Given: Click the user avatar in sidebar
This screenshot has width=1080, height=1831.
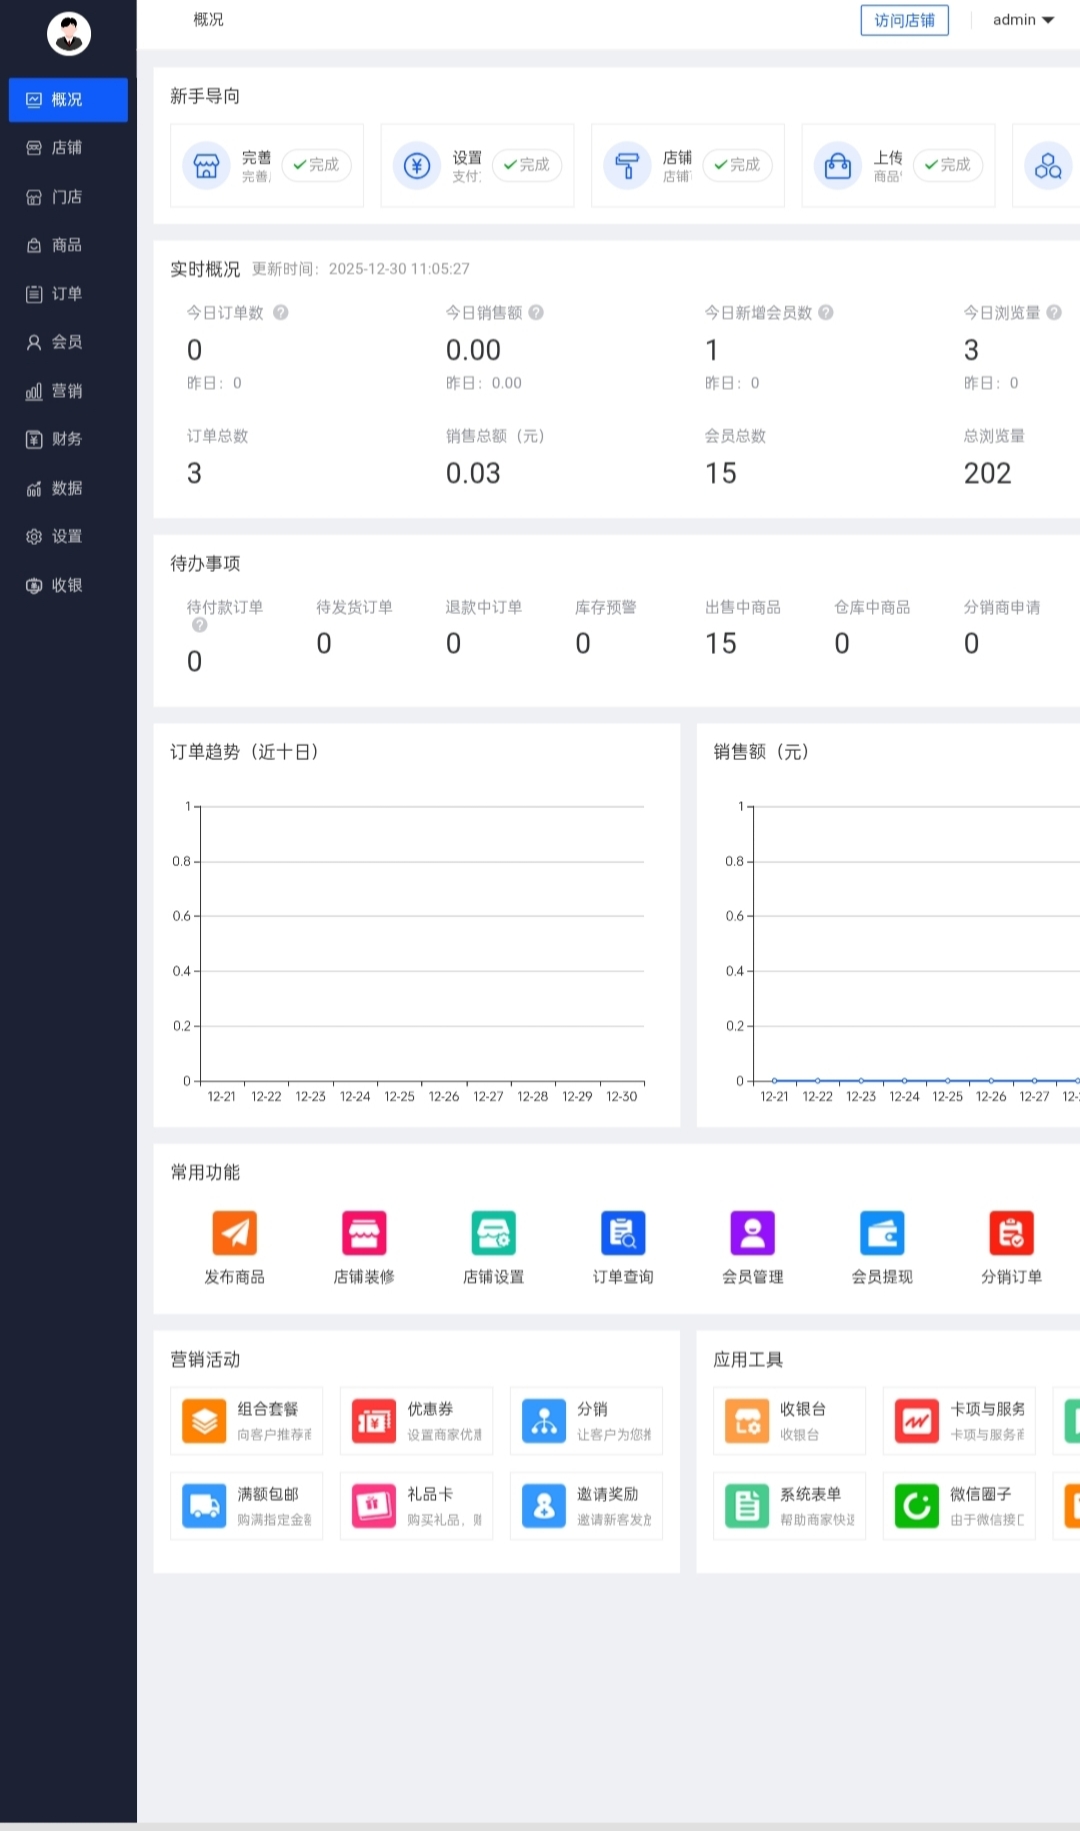Looking at the screenshot, I should coord(69,34).
